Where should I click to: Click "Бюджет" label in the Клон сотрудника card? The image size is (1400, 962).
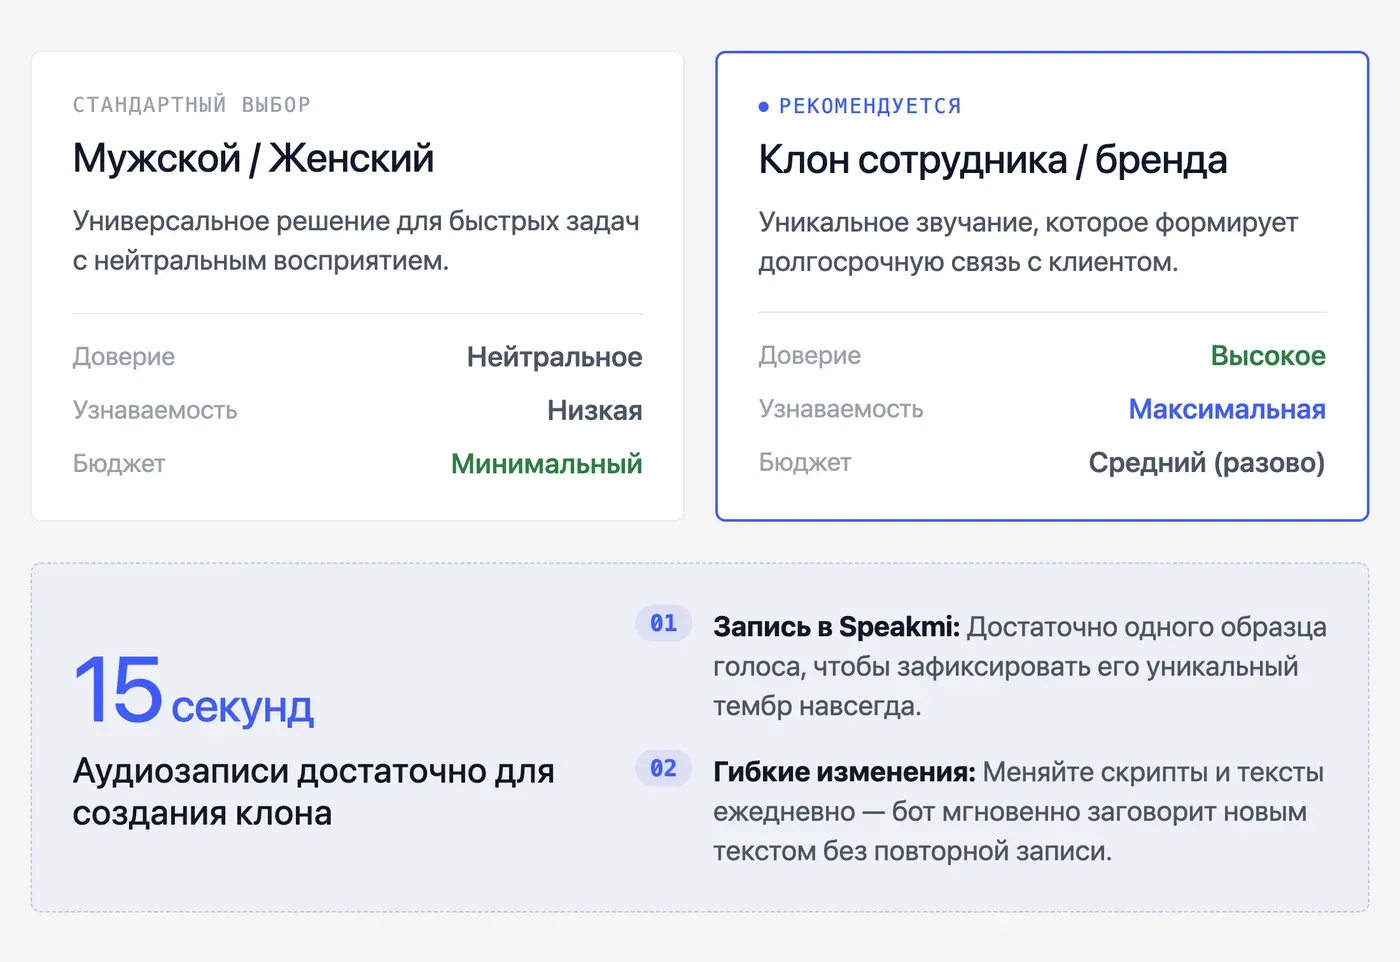pyautogui.click(x=805, y=463)
